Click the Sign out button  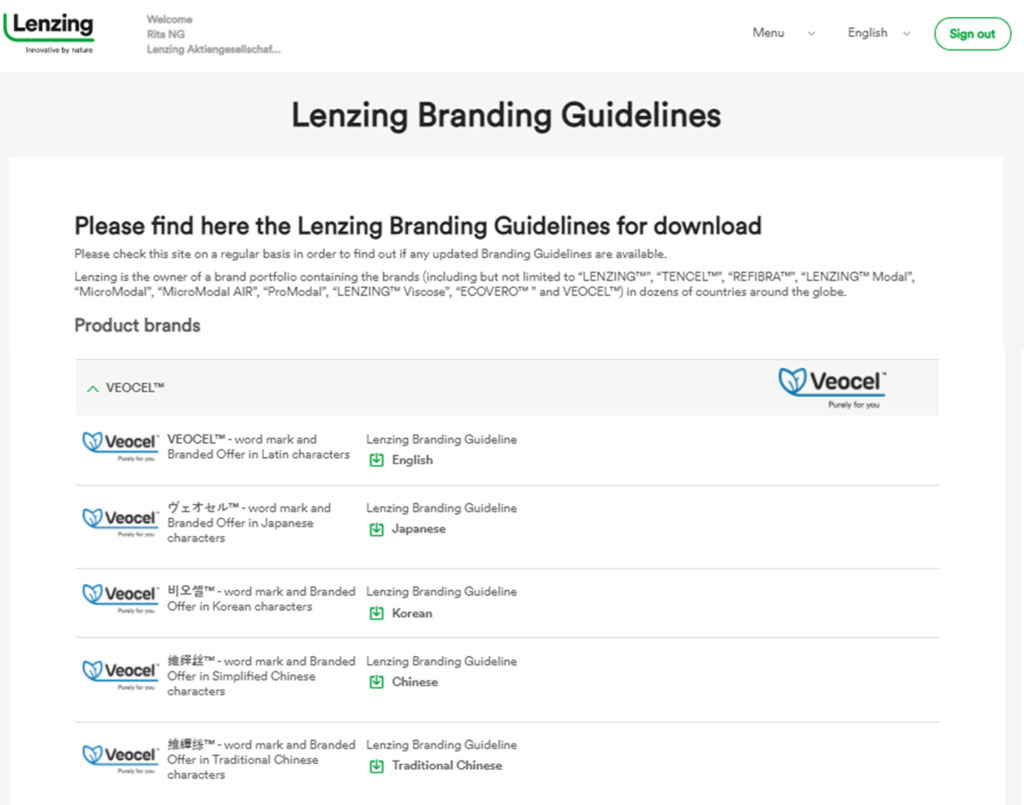click(972, 34)
